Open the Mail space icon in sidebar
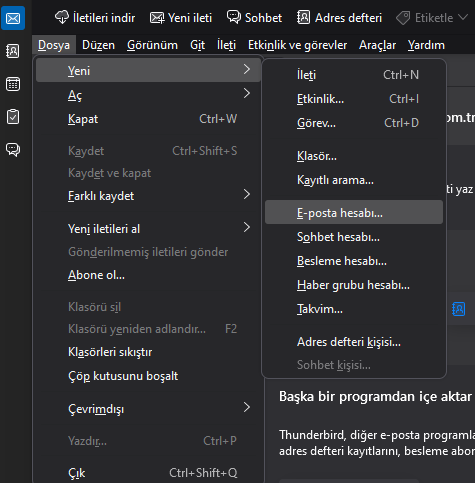 13,18
